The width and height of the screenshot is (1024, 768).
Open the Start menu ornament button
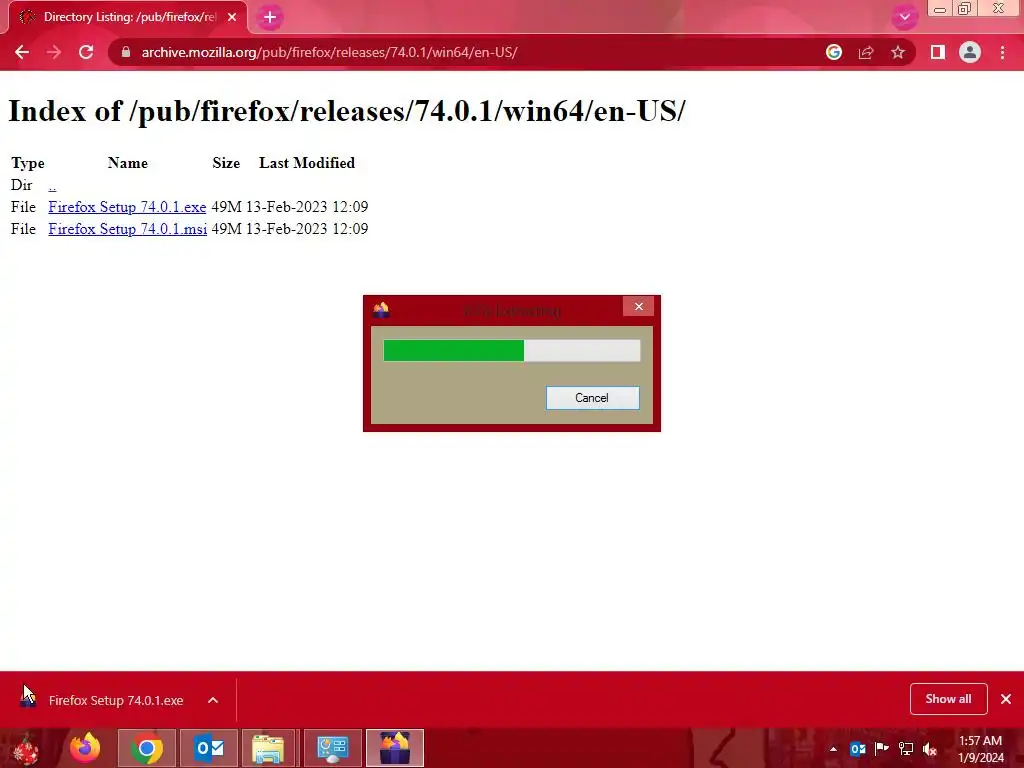tap(26, 748)
